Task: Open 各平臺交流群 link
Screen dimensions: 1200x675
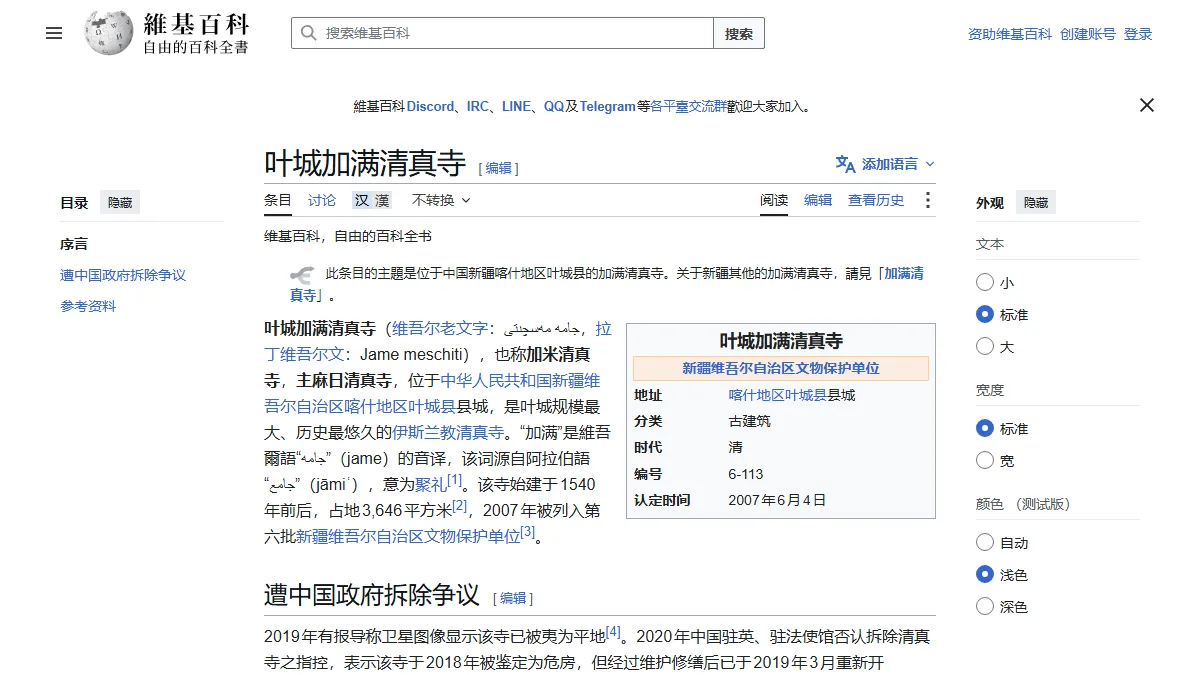Action: (688, 106)
